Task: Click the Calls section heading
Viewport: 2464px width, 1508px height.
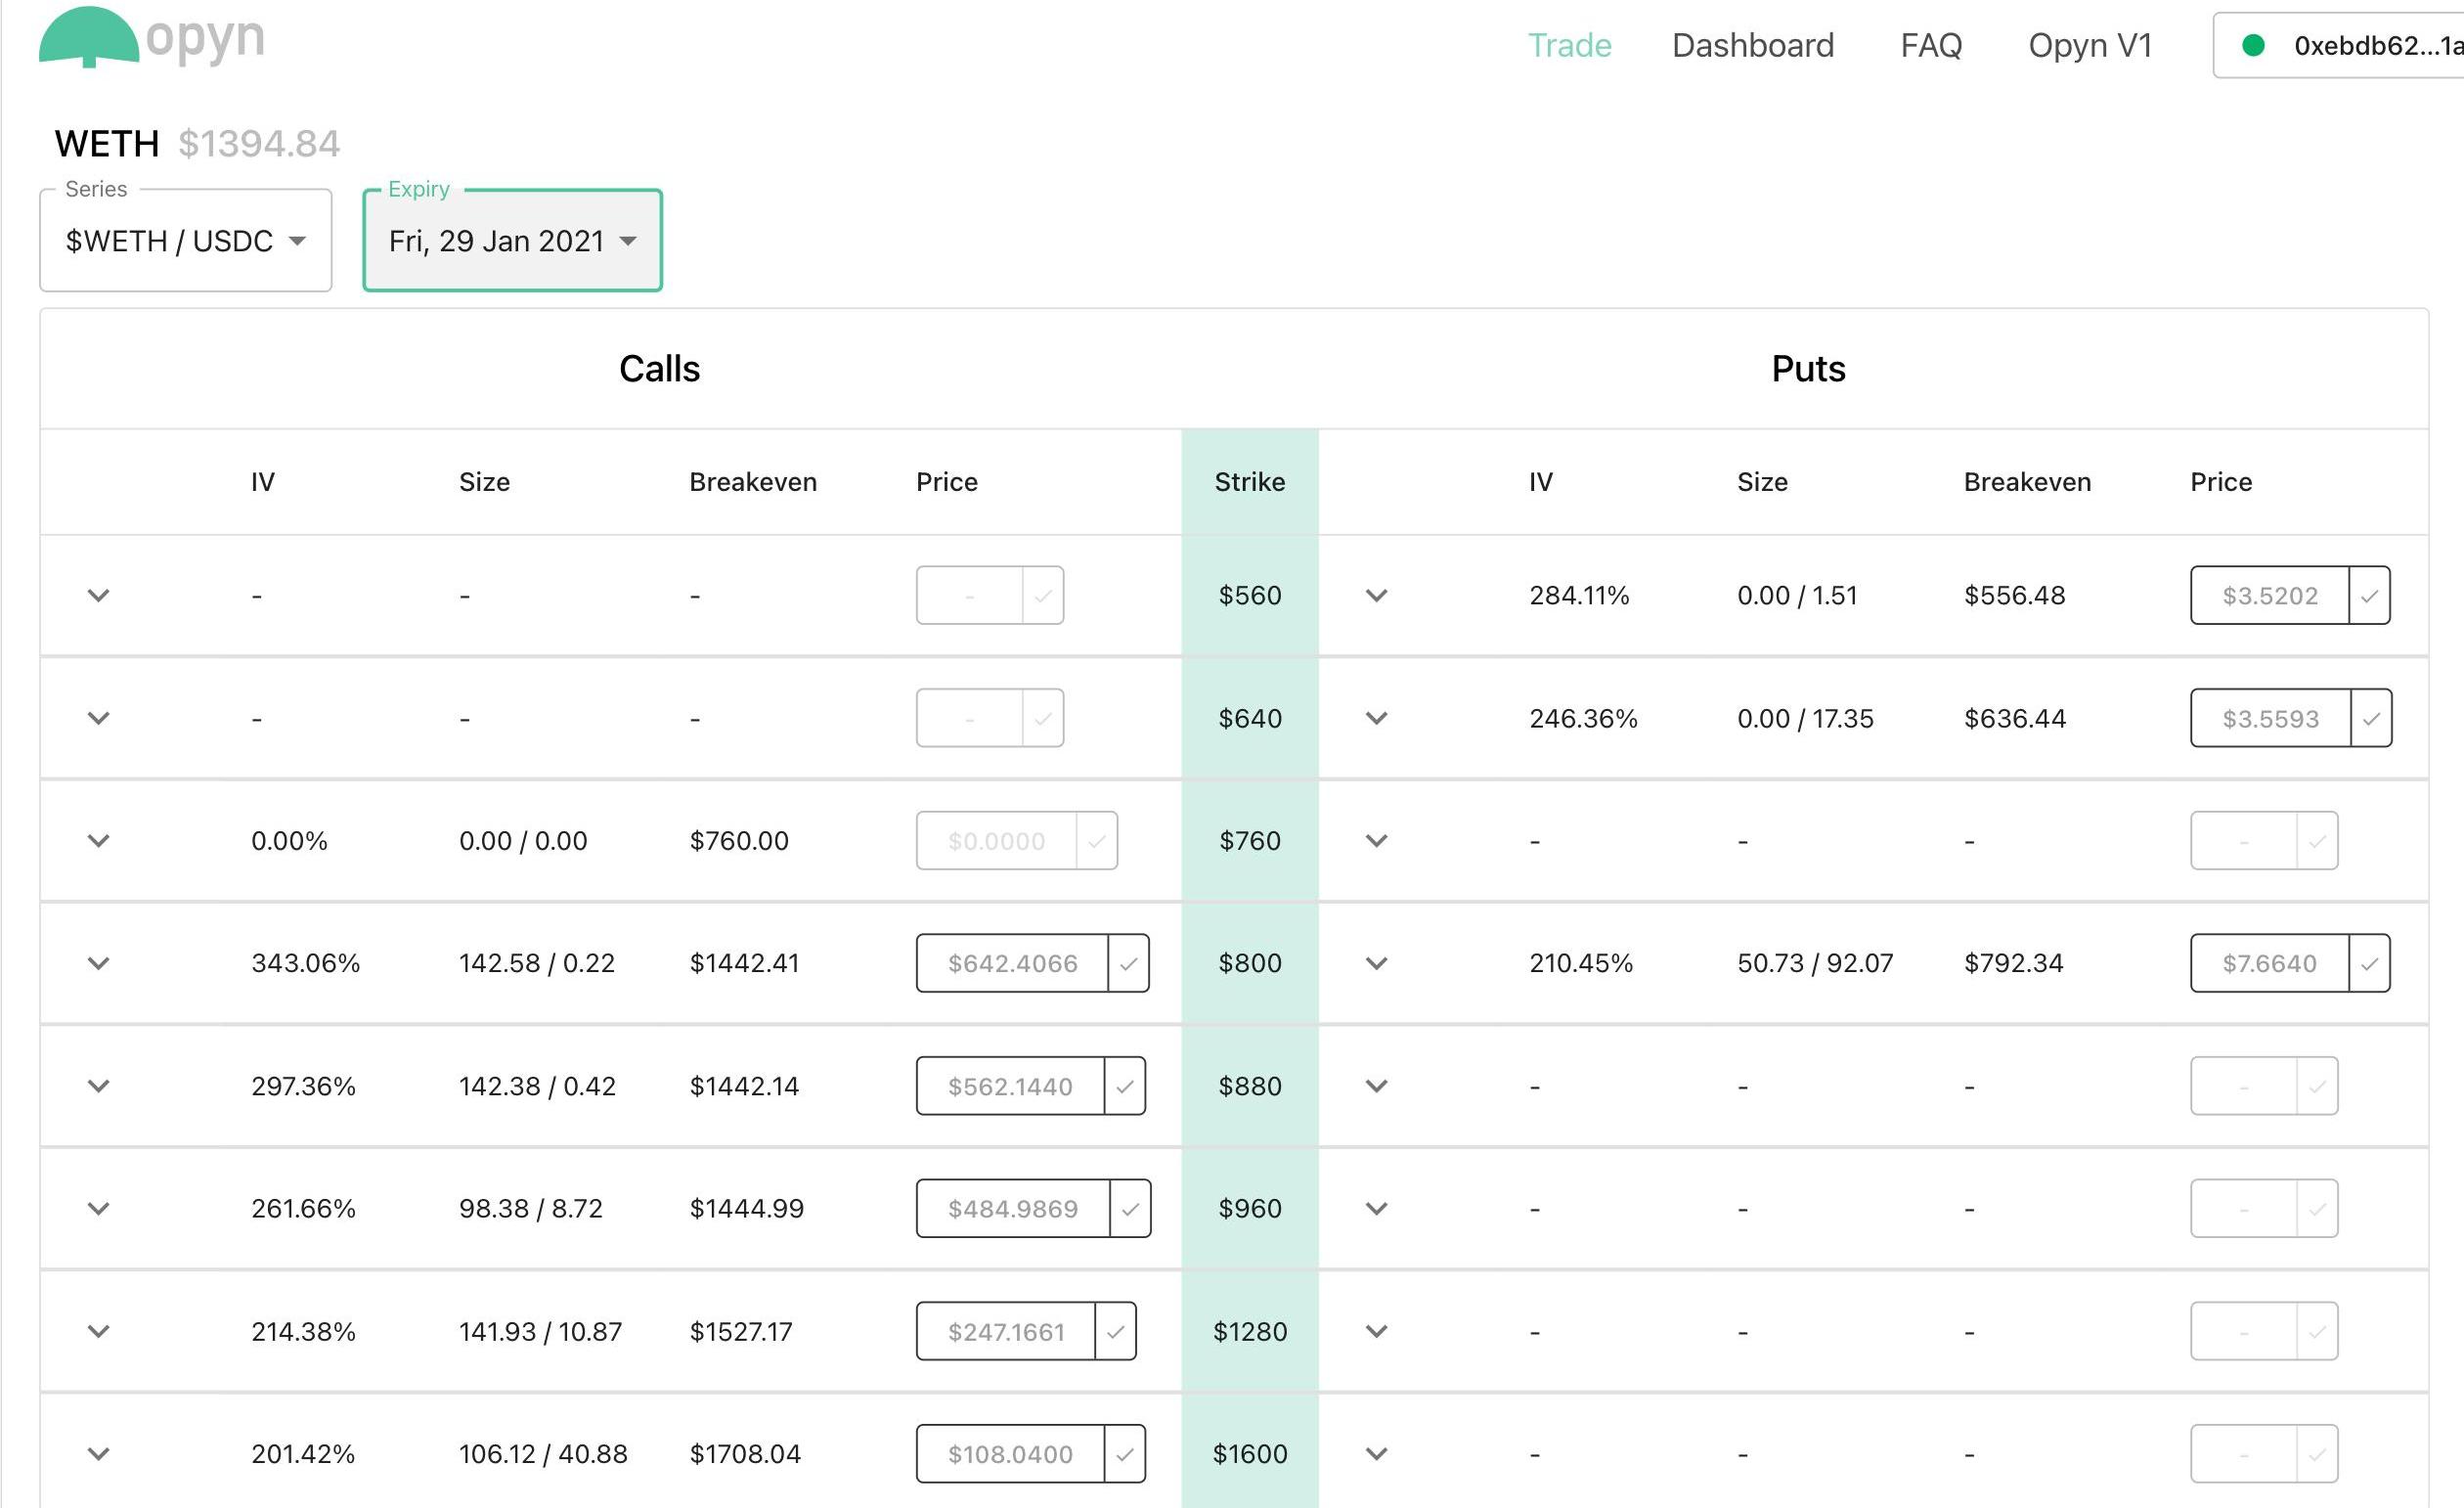Action: (659, 369)
